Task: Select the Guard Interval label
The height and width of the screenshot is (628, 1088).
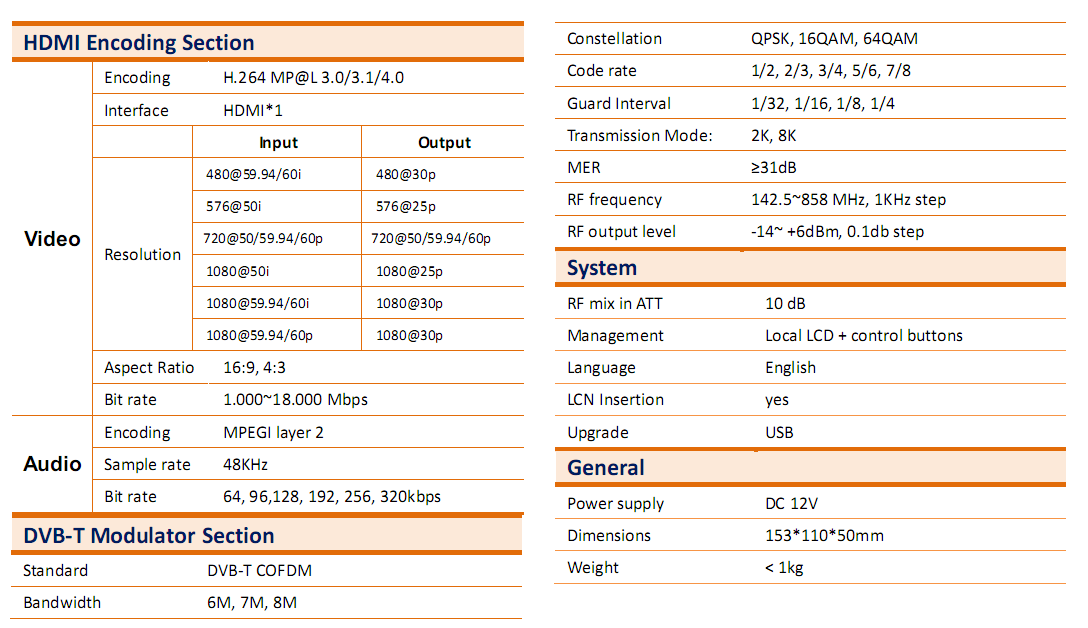Action: (x=619, y=104)
